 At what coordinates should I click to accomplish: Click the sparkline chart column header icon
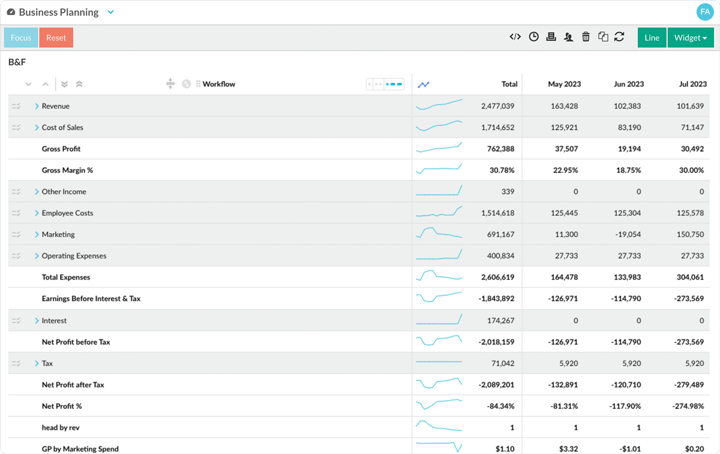point(423,84)
